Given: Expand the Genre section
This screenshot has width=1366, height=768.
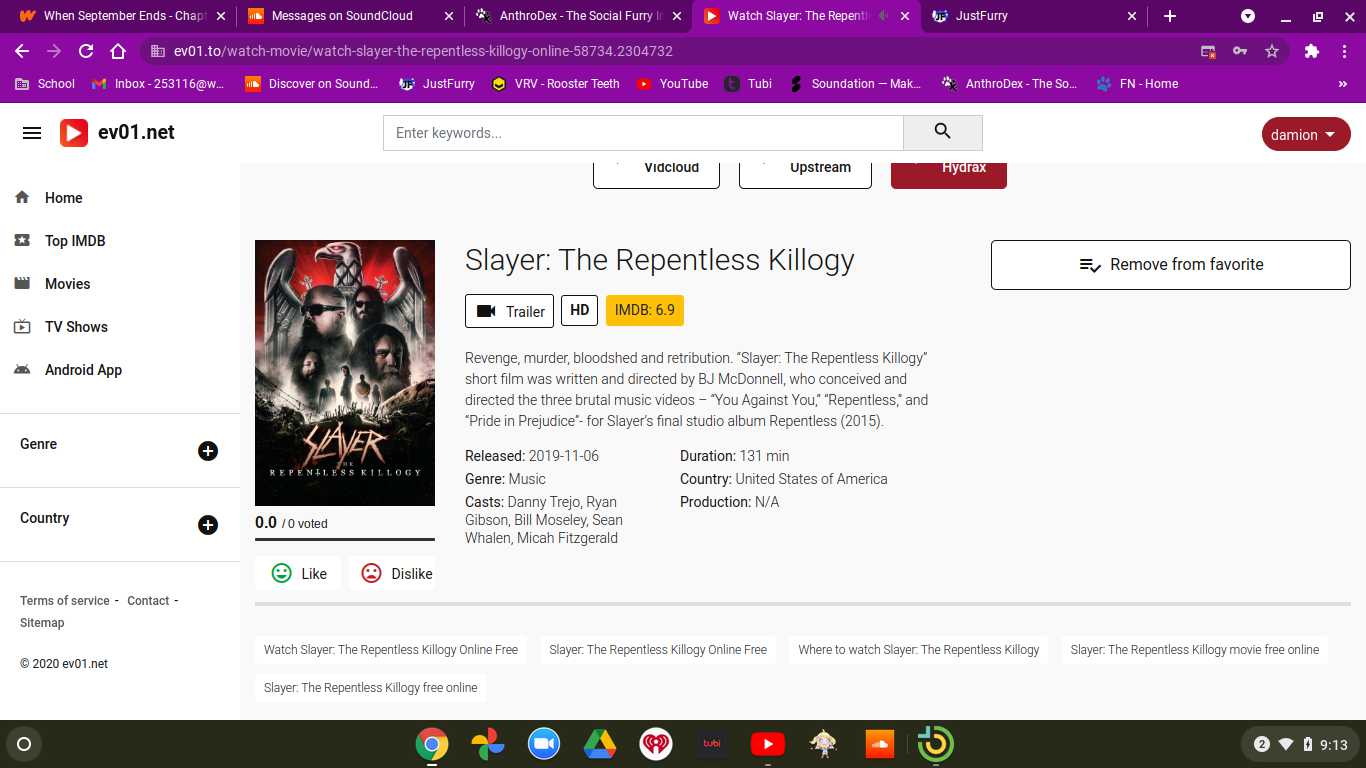Looking at the screenshot, I should point(208,451).
